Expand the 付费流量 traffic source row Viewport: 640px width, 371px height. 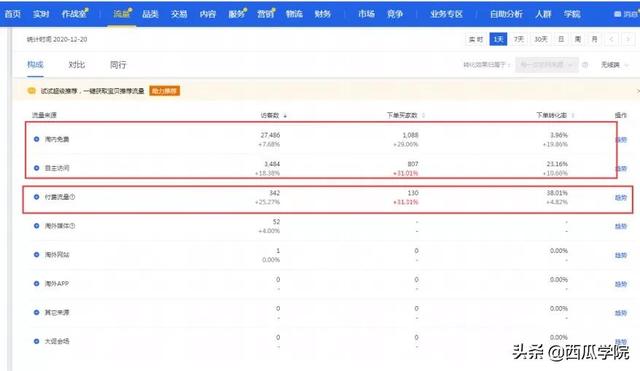tap(36, 197)
